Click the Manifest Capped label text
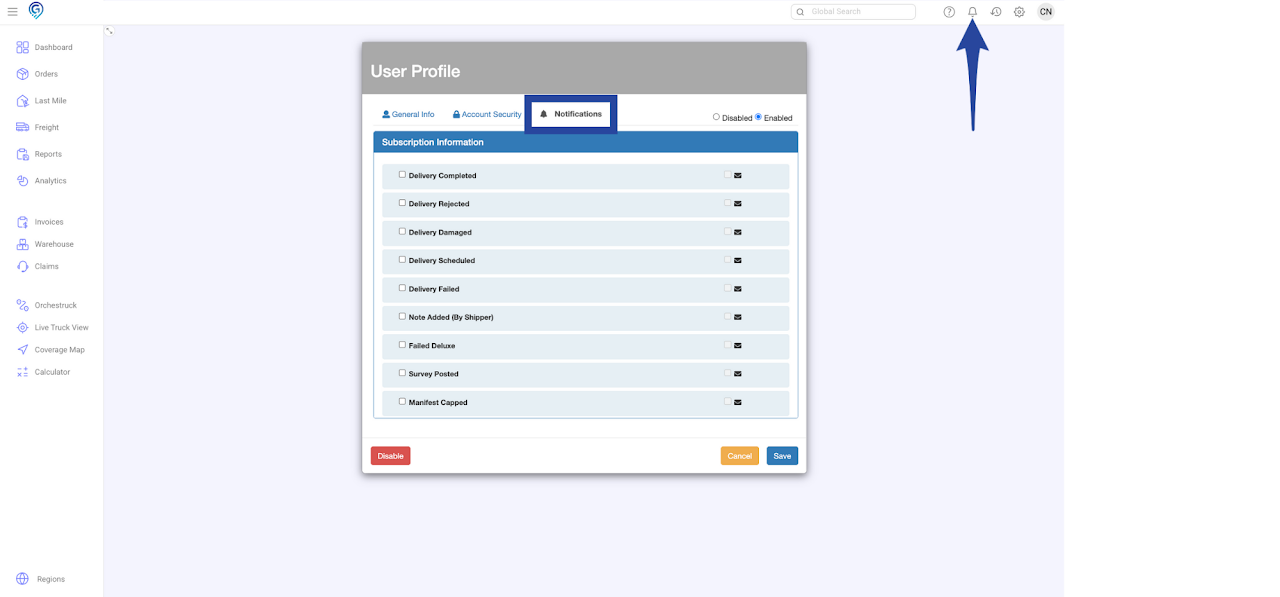 coord(438,402)
